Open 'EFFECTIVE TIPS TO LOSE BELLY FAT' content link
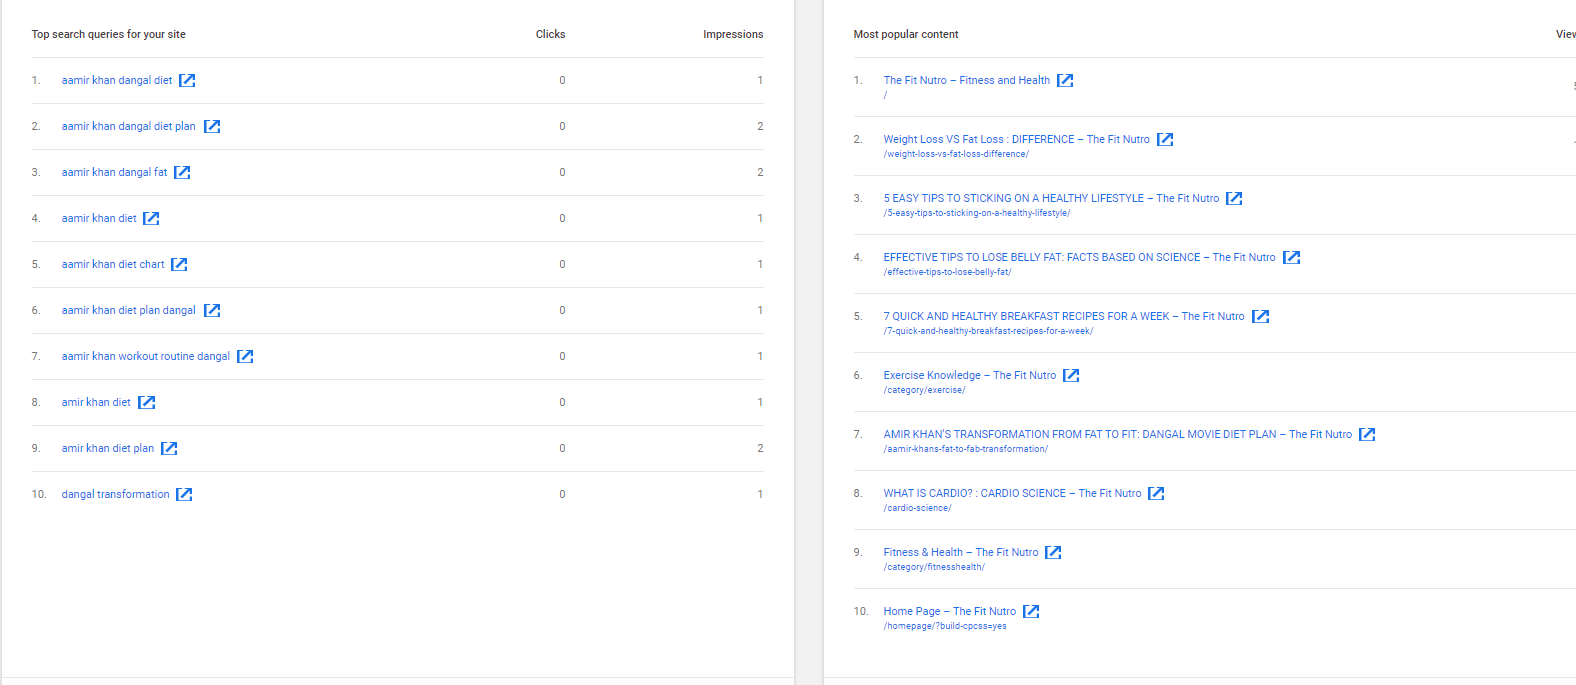 (1080, 257)
